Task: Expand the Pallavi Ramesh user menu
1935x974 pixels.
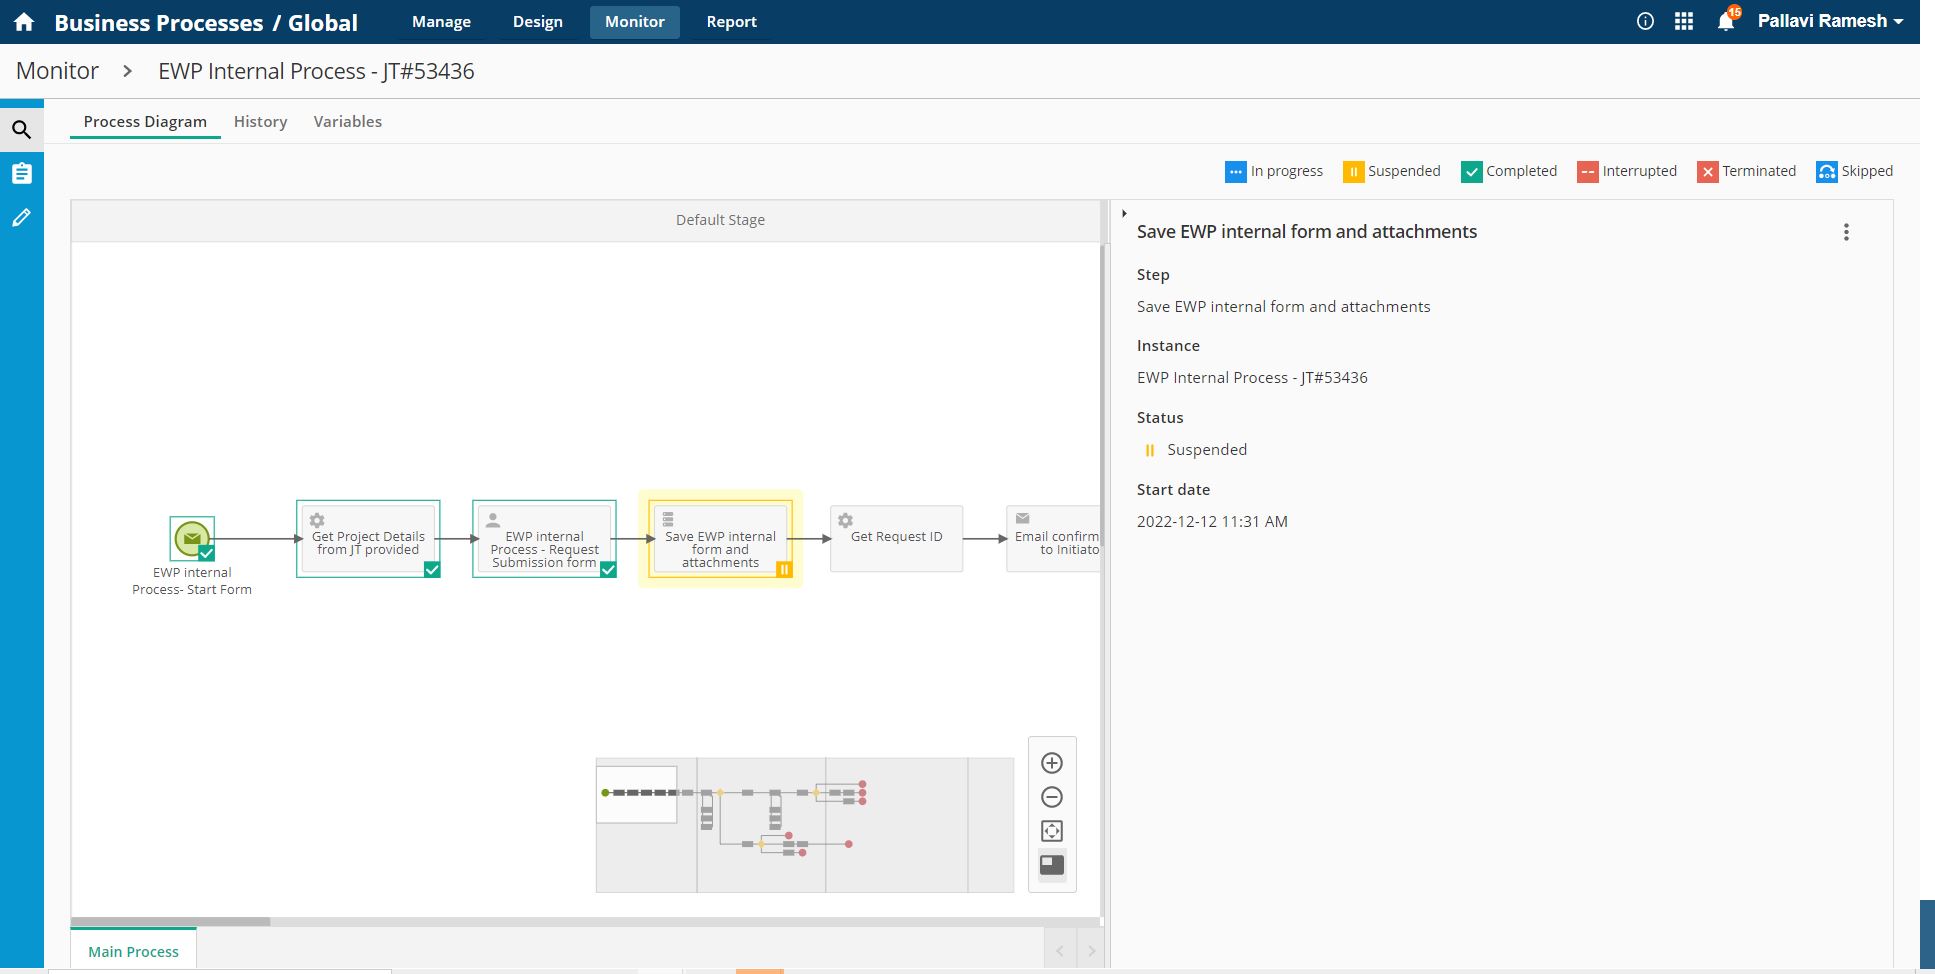Action: 1829,22
